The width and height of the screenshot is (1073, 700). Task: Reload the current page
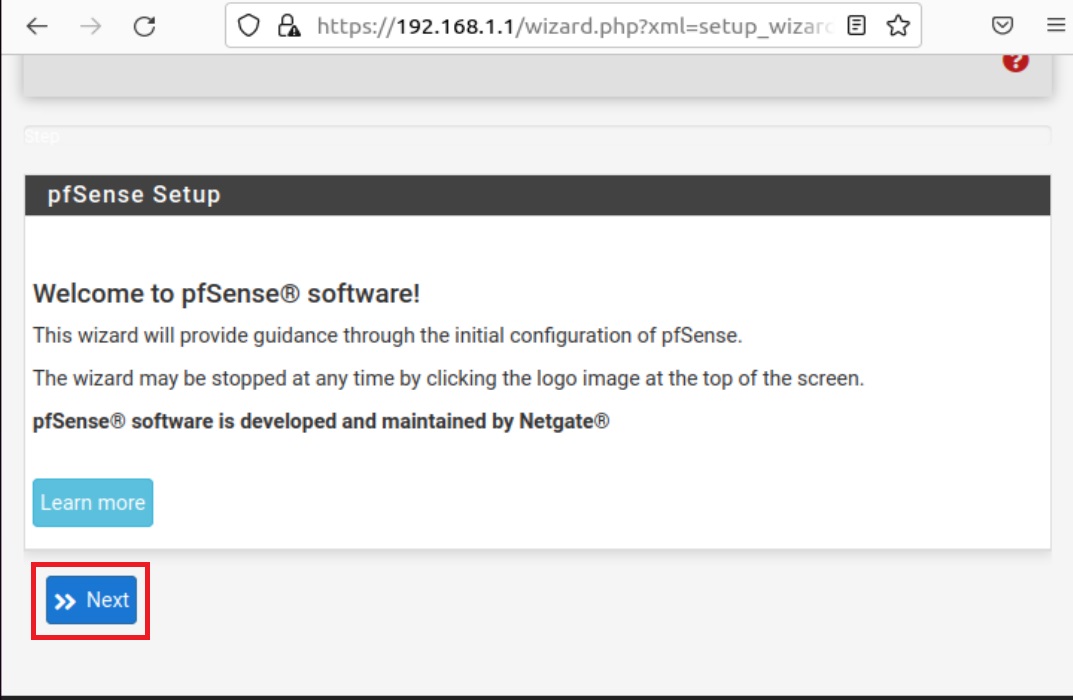144,26
